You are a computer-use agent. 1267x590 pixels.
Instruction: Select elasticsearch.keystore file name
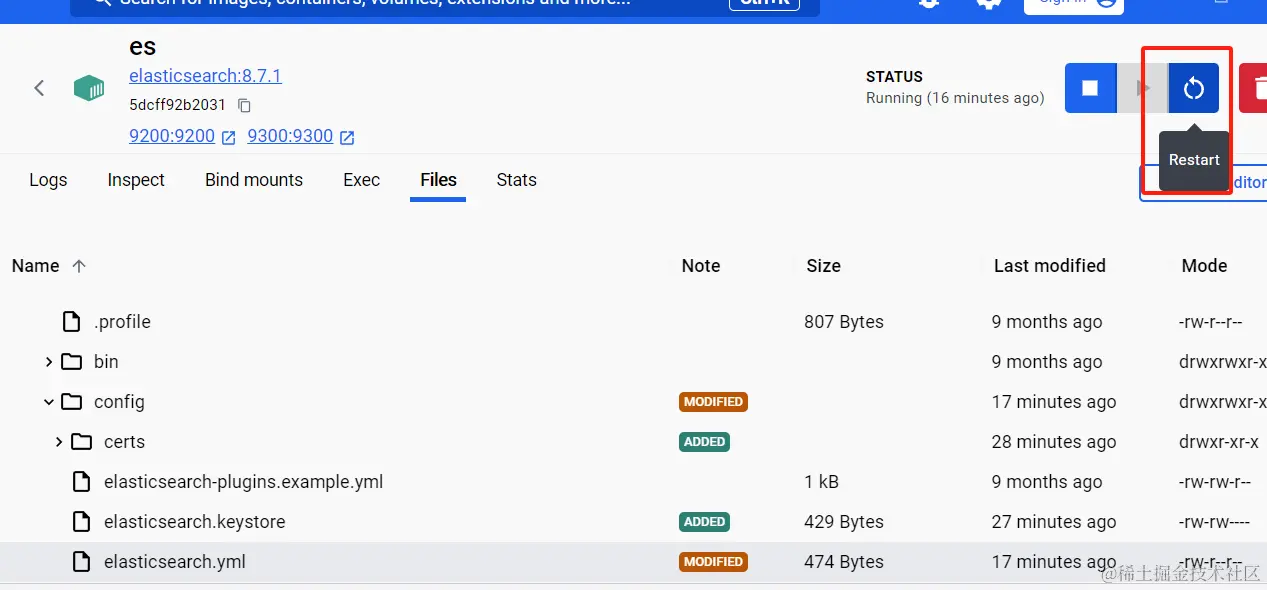pyautogui.click(x=194, y=522)
